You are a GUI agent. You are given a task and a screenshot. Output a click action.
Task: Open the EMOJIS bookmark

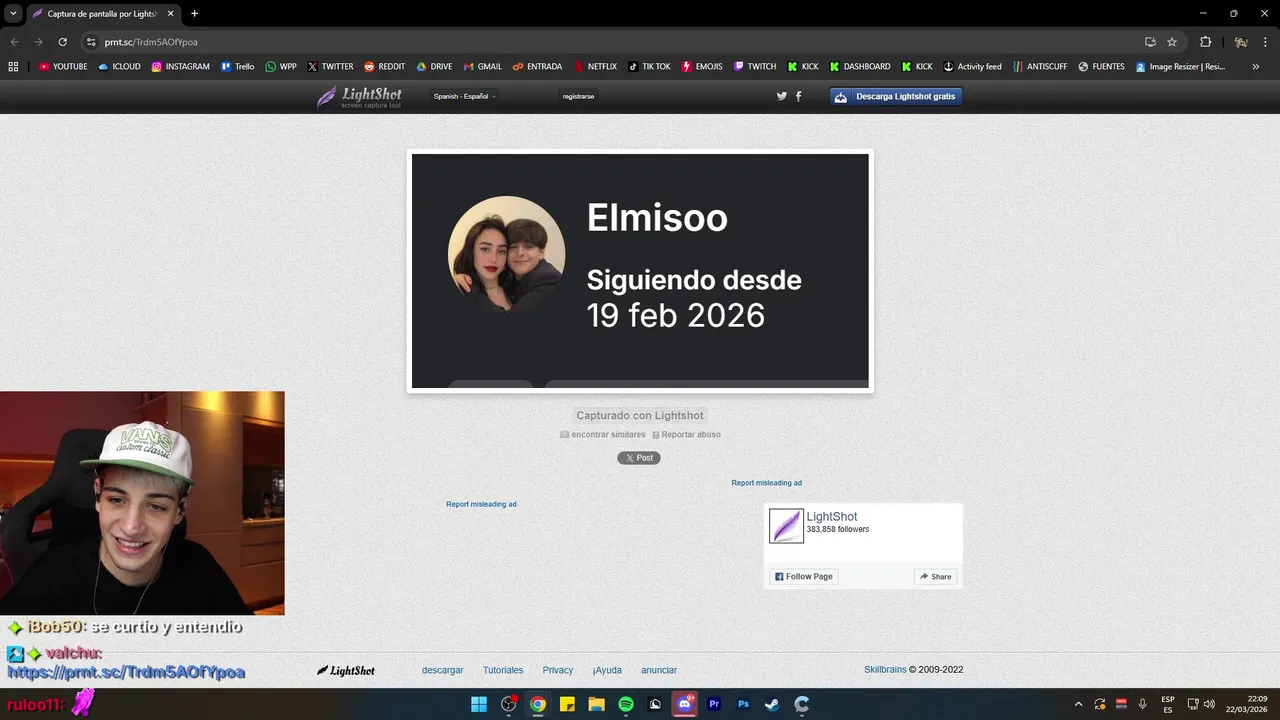(702, 67)
